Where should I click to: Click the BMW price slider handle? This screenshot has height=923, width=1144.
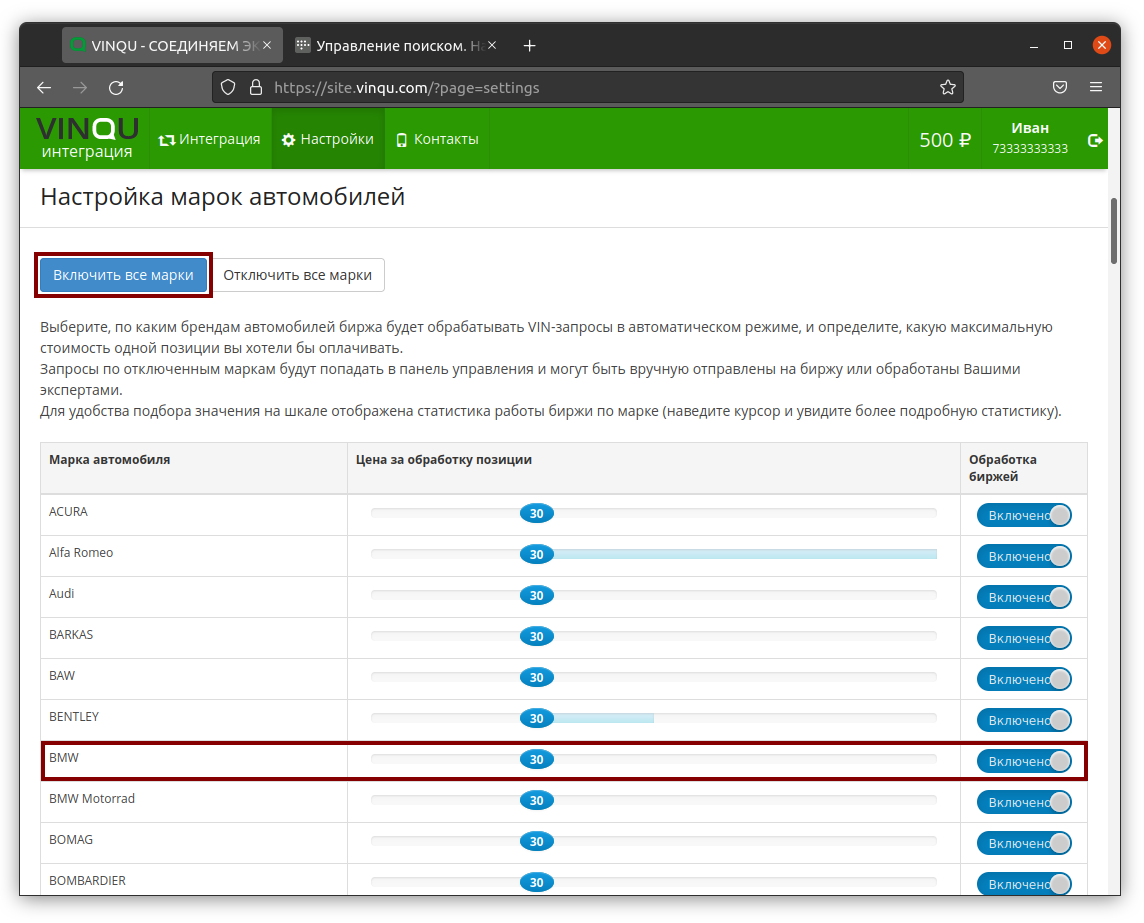(x=537, y=760)
